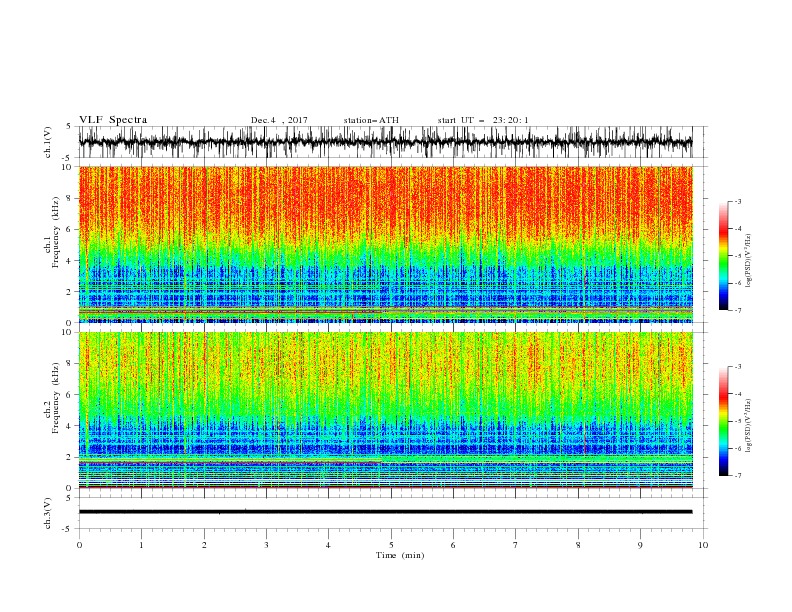Screen dimensions: 792x612
Task: Click the ch.1 Frequency (kHz) axis label
Action: tap(51, 244)
